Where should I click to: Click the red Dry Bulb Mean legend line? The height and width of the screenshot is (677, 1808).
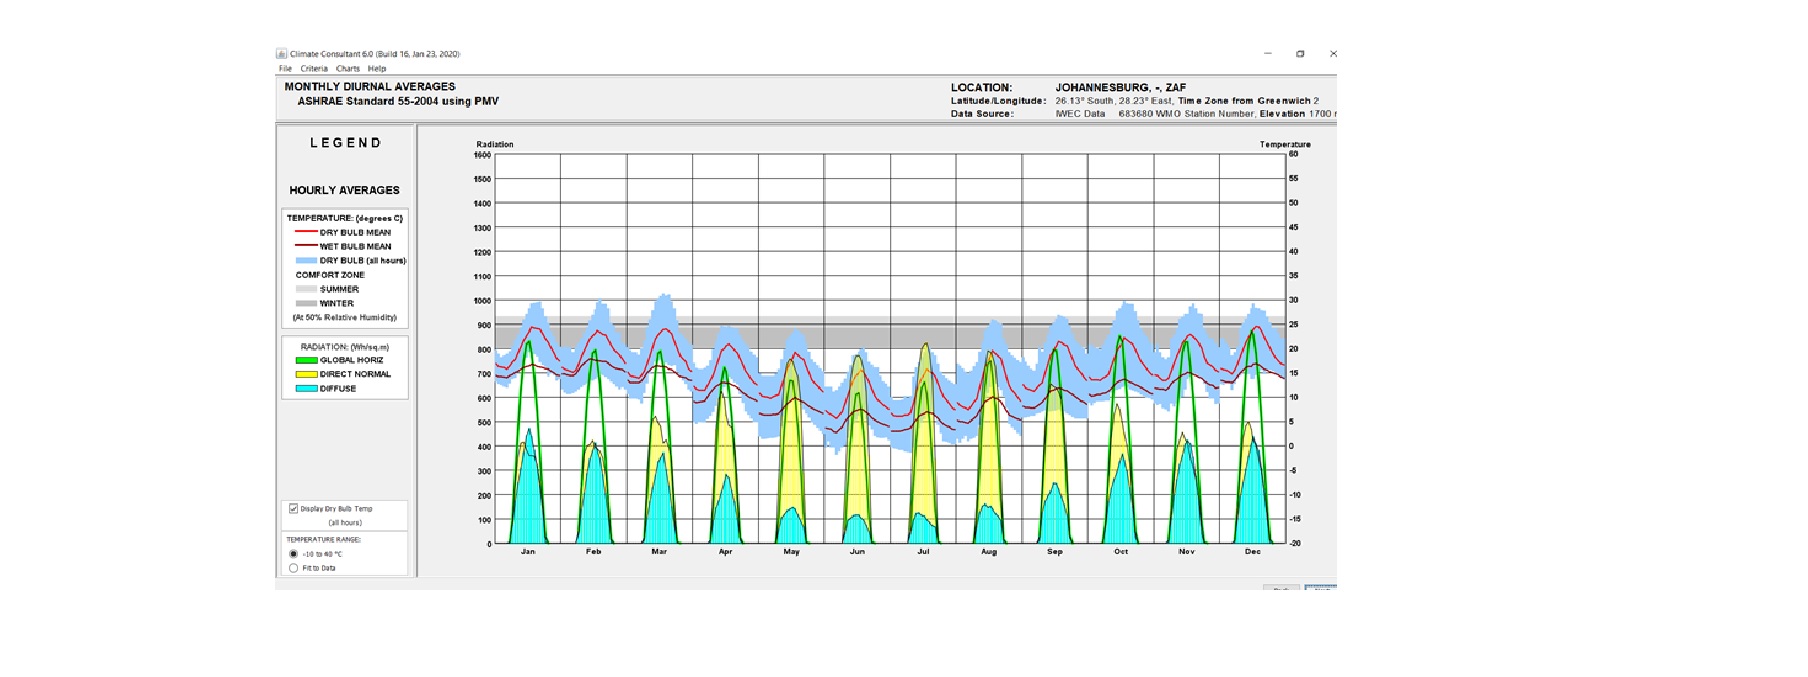tap(306, 232)
